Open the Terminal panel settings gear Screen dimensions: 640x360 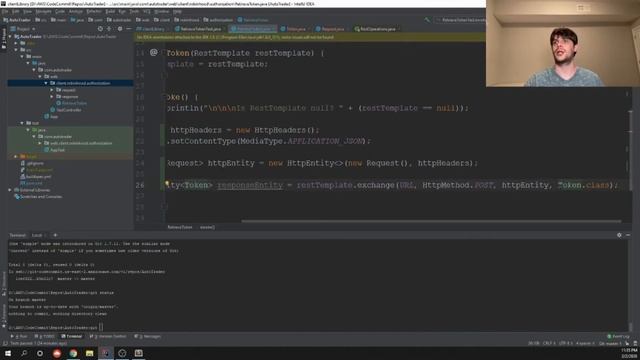619,235
